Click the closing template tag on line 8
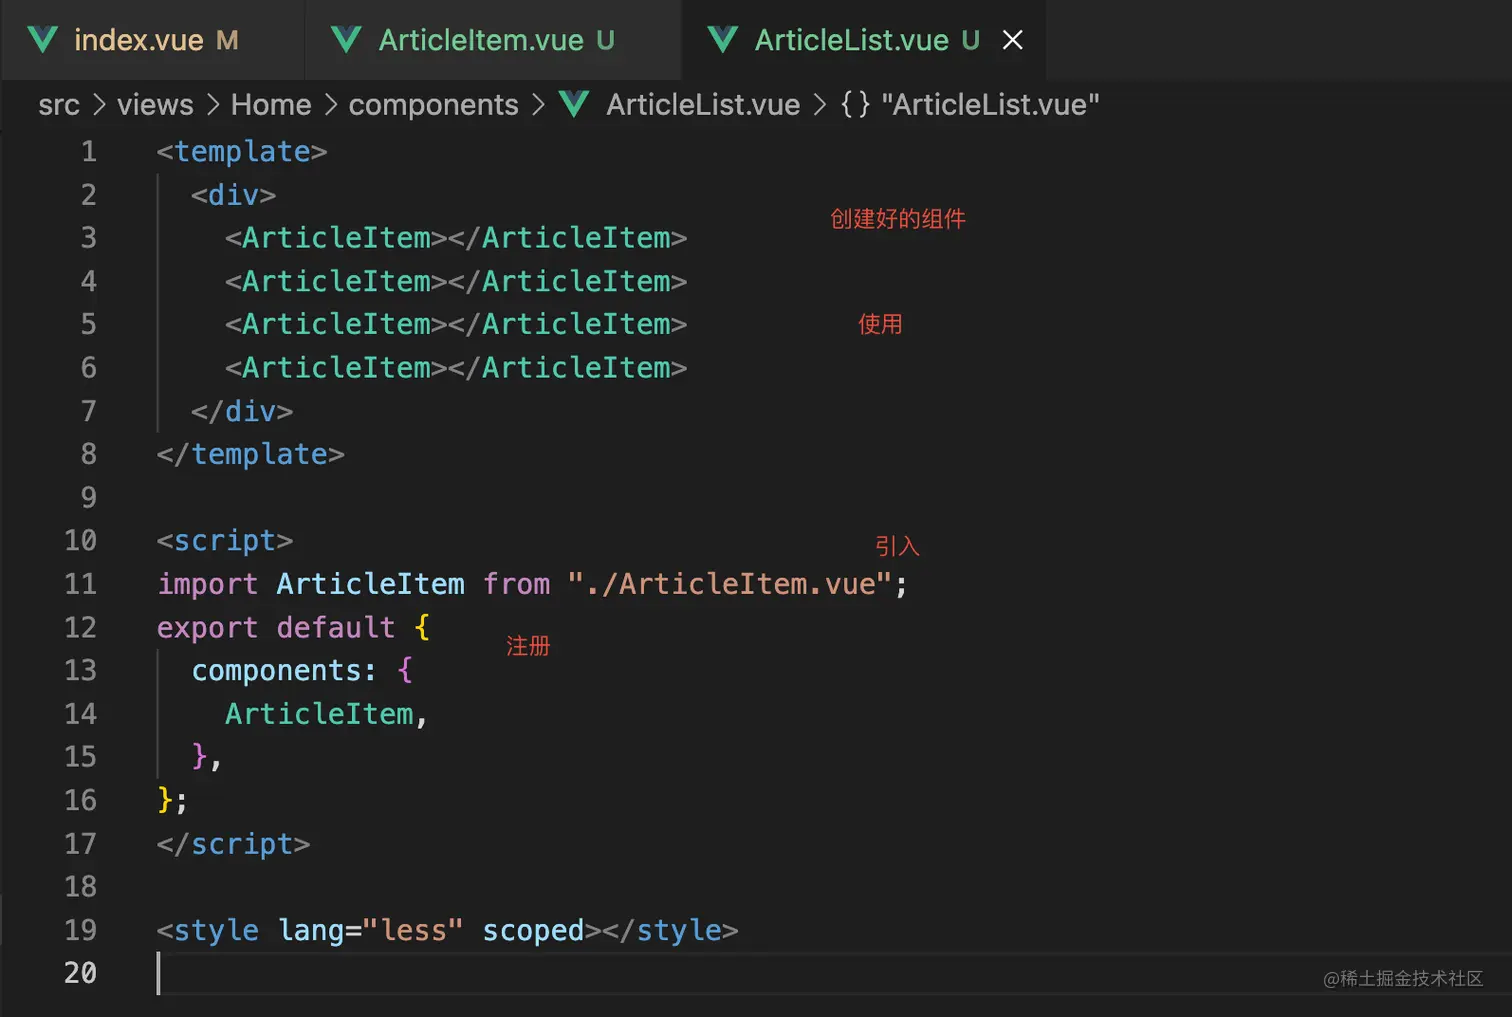Screen dimensions: 1512x1017 [x=251, y=455]
